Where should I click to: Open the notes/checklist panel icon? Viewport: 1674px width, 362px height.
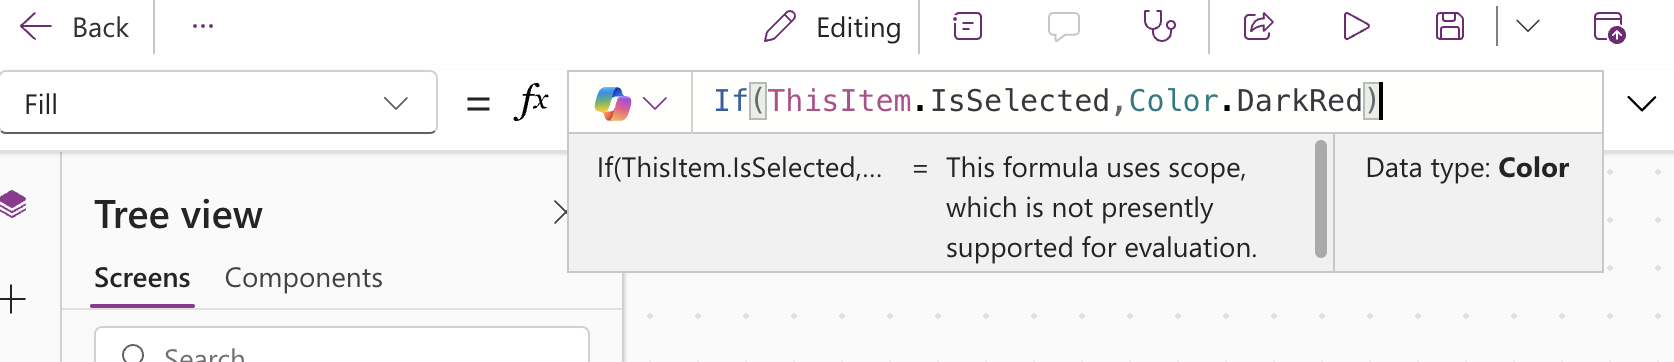click(x=968, y=26)
